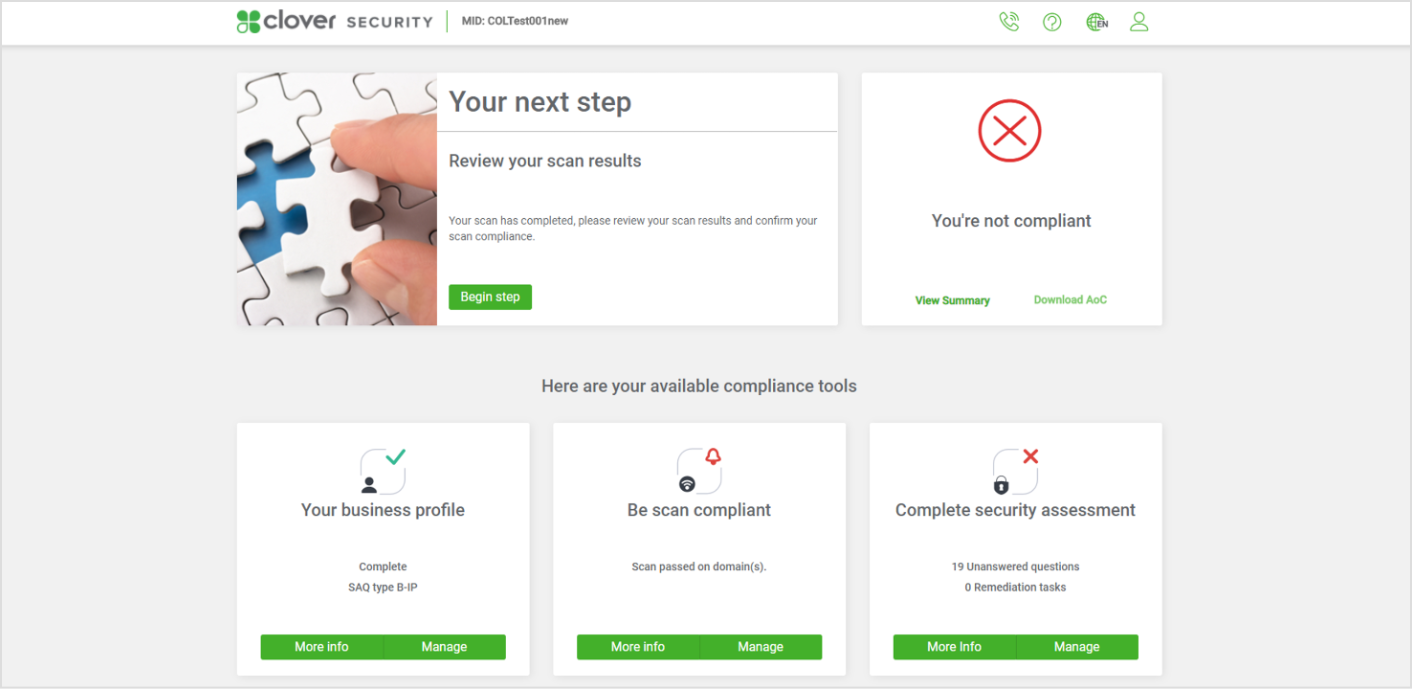Click the puzzle piece image thumbnail
Image resolution: width=1412 pixels, height=689 pixels.
(337, 199)
